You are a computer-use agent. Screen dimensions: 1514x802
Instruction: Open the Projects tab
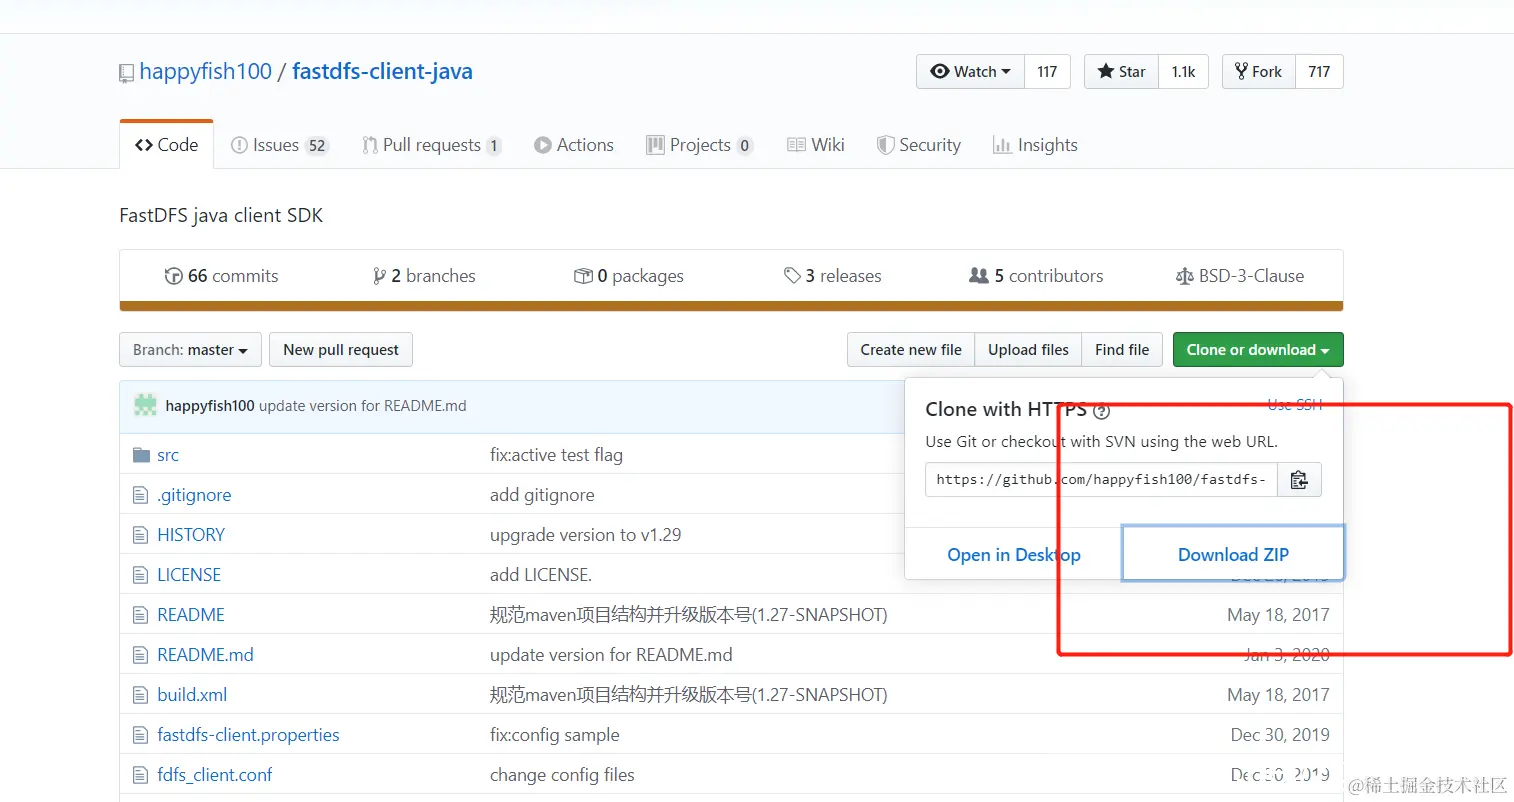699,145
